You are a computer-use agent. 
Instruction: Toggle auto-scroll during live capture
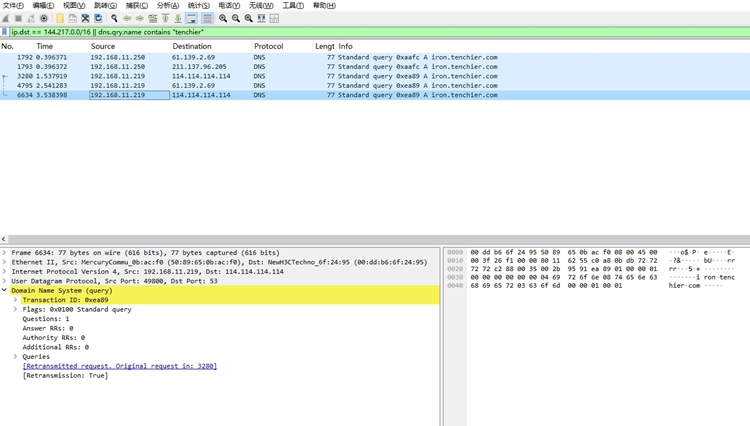coord(191,19)
